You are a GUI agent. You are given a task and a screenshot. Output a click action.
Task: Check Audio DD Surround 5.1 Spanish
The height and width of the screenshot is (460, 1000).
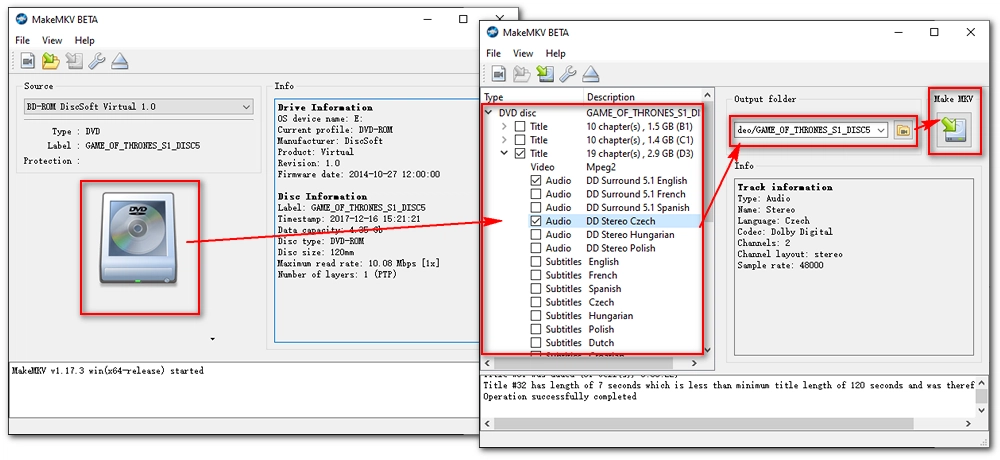coord(536,207)
